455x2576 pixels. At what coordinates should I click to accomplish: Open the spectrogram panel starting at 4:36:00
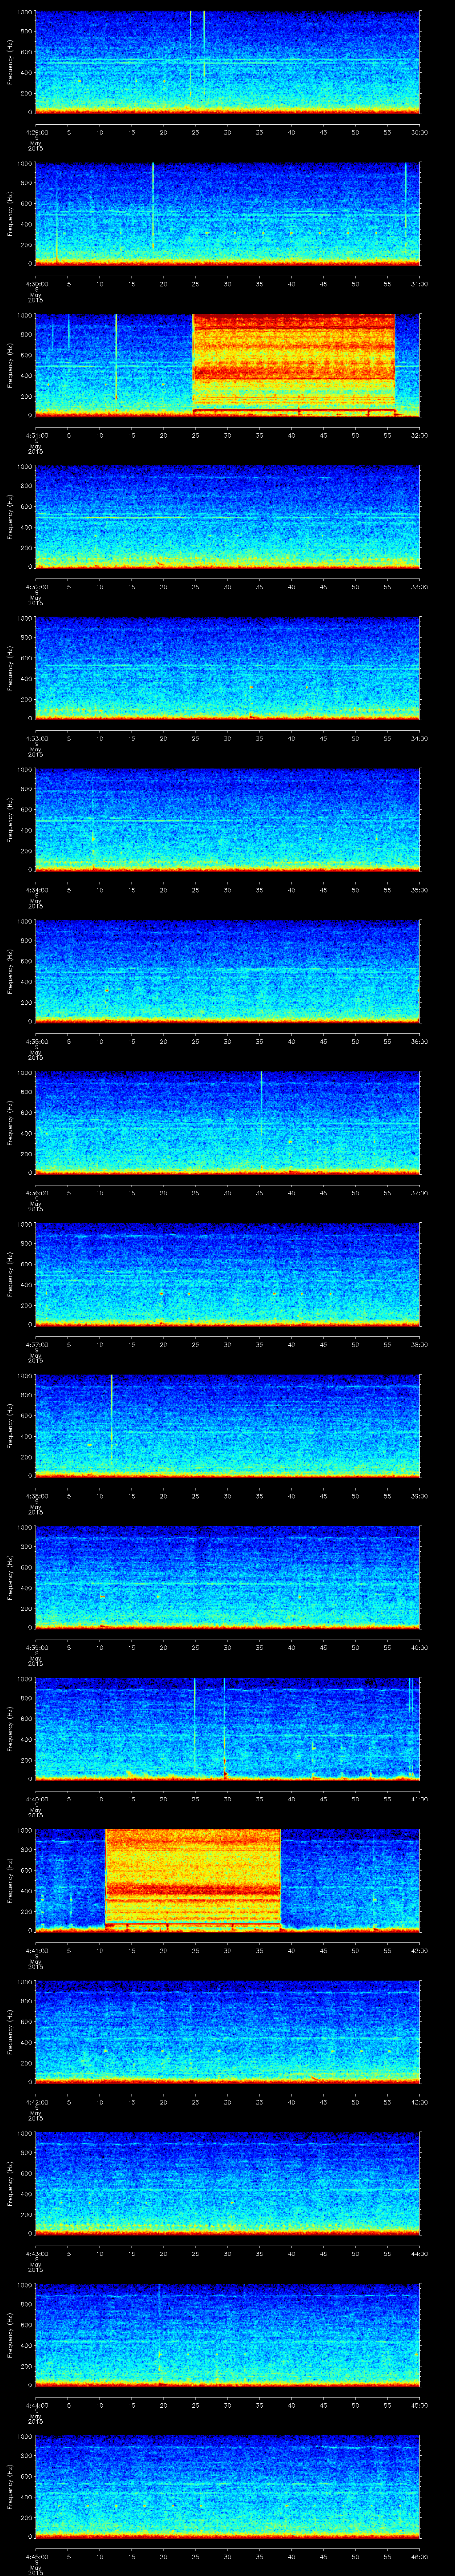click(227, 1122)
